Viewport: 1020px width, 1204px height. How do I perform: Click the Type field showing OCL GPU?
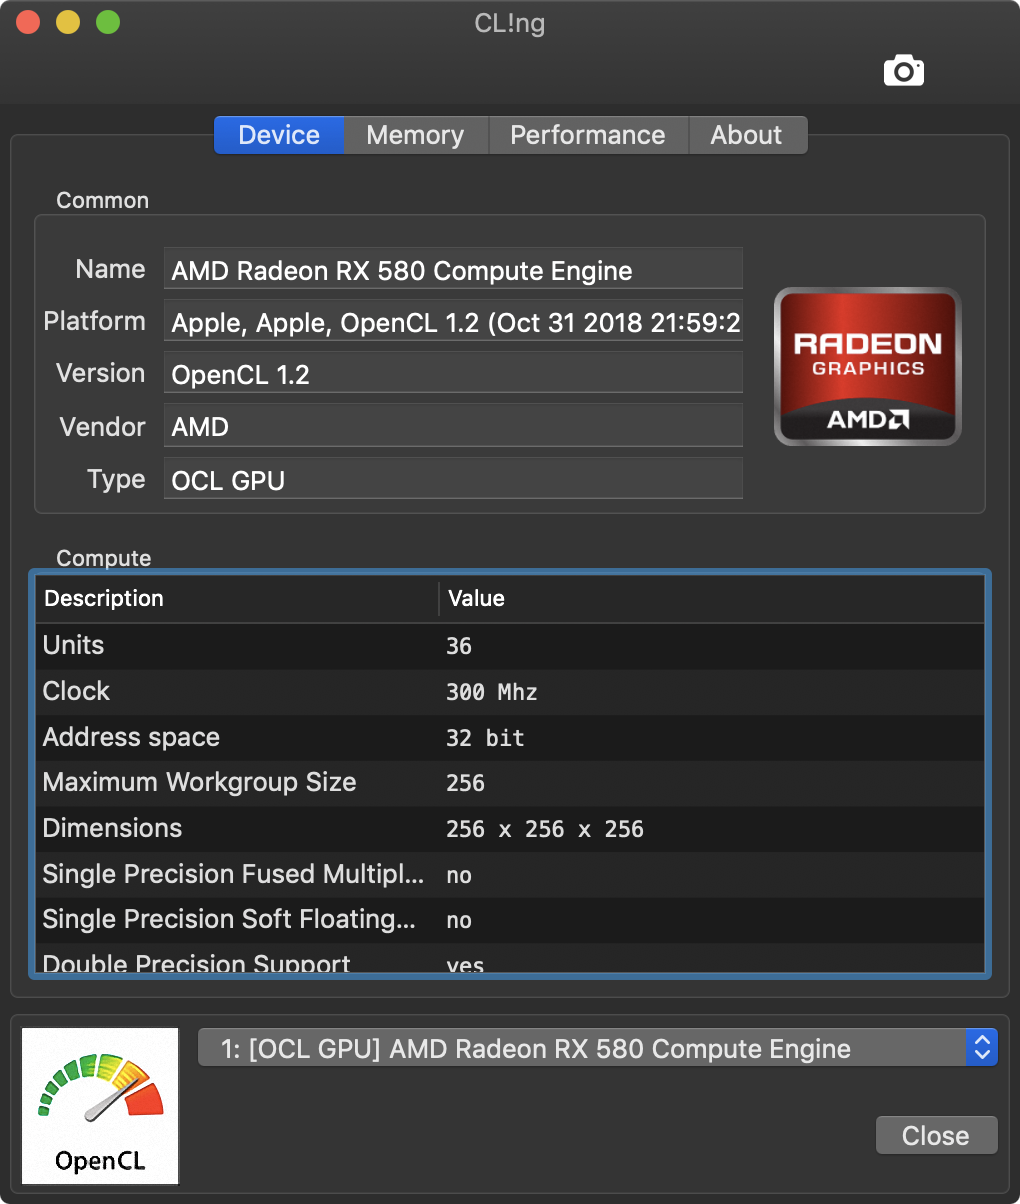[453, 480]
